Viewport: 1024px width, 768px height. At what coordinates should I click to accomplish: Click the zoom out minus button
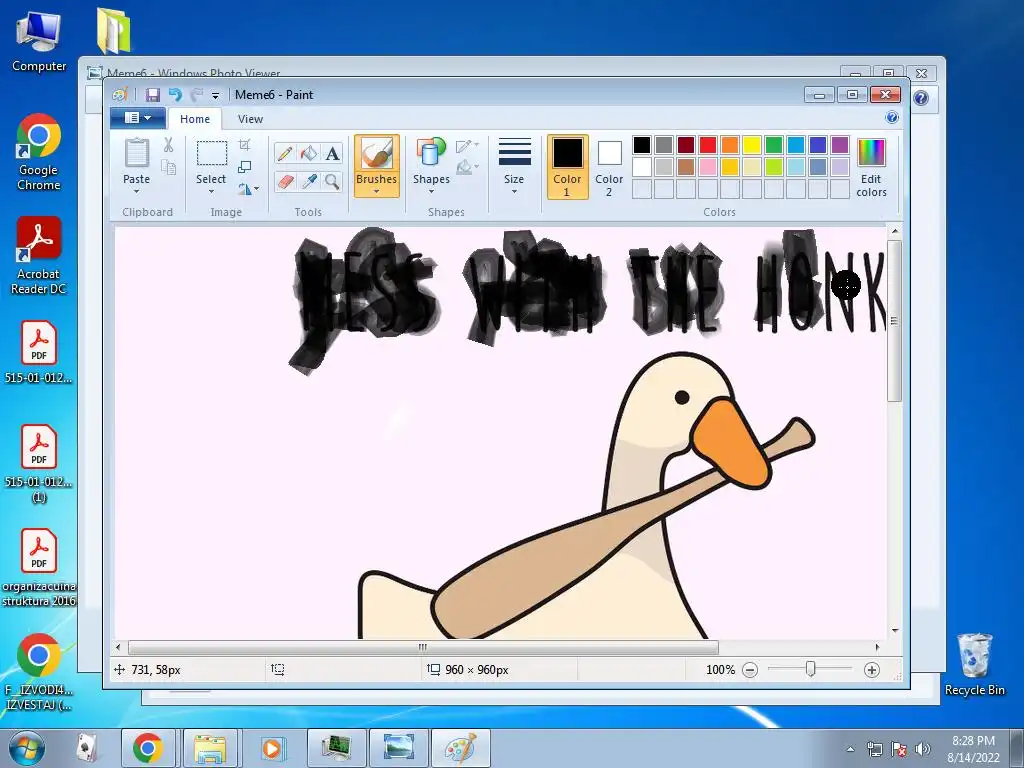pyautogui.click(x=750, y=670)
